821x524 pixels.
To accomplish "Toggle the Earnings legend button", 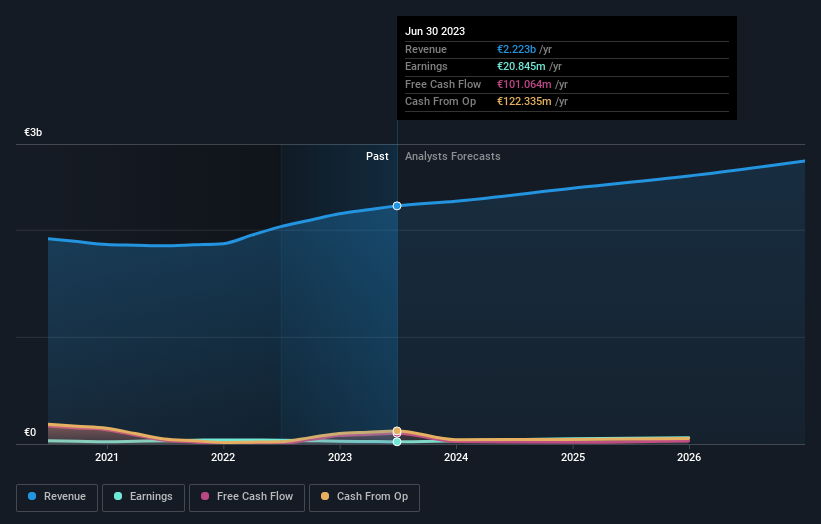I will point(143,497).
